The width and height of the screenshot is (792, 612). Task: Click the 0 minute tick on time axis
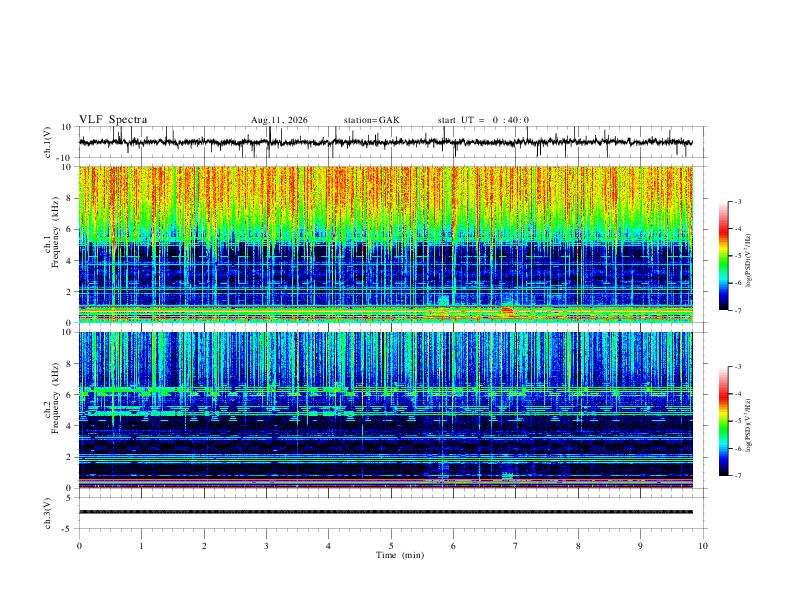tap(79, 546)
